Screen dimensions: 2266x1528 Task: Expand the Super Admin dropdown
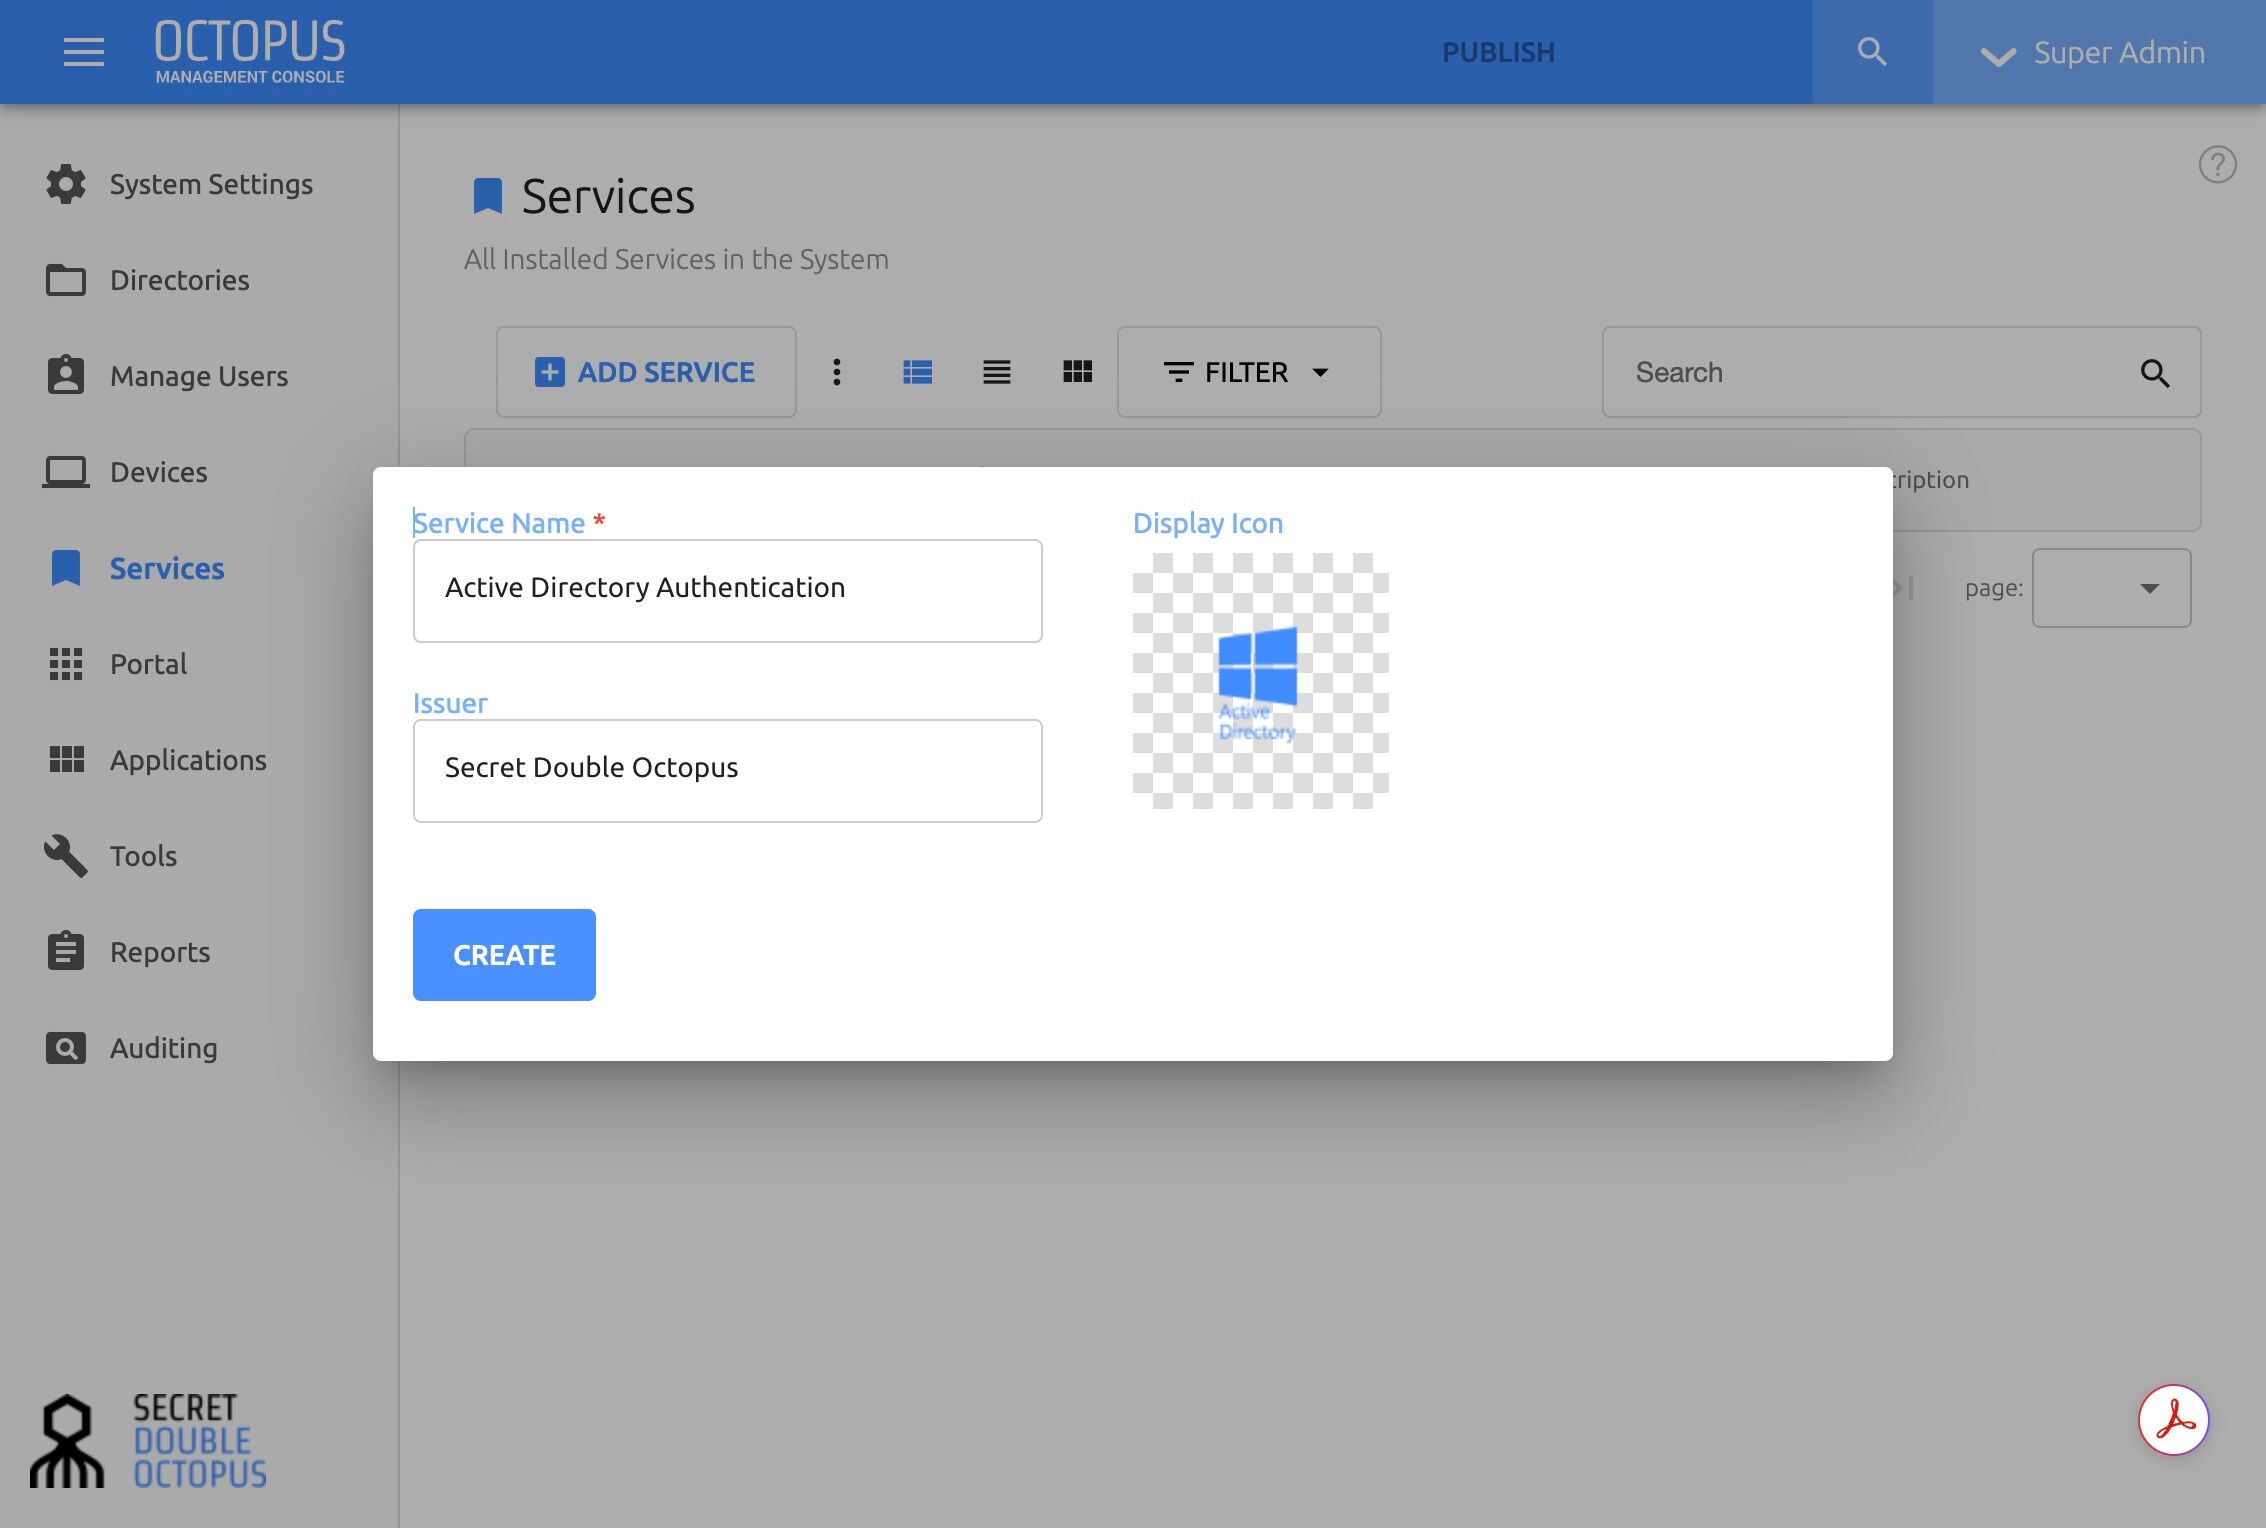2098,52
